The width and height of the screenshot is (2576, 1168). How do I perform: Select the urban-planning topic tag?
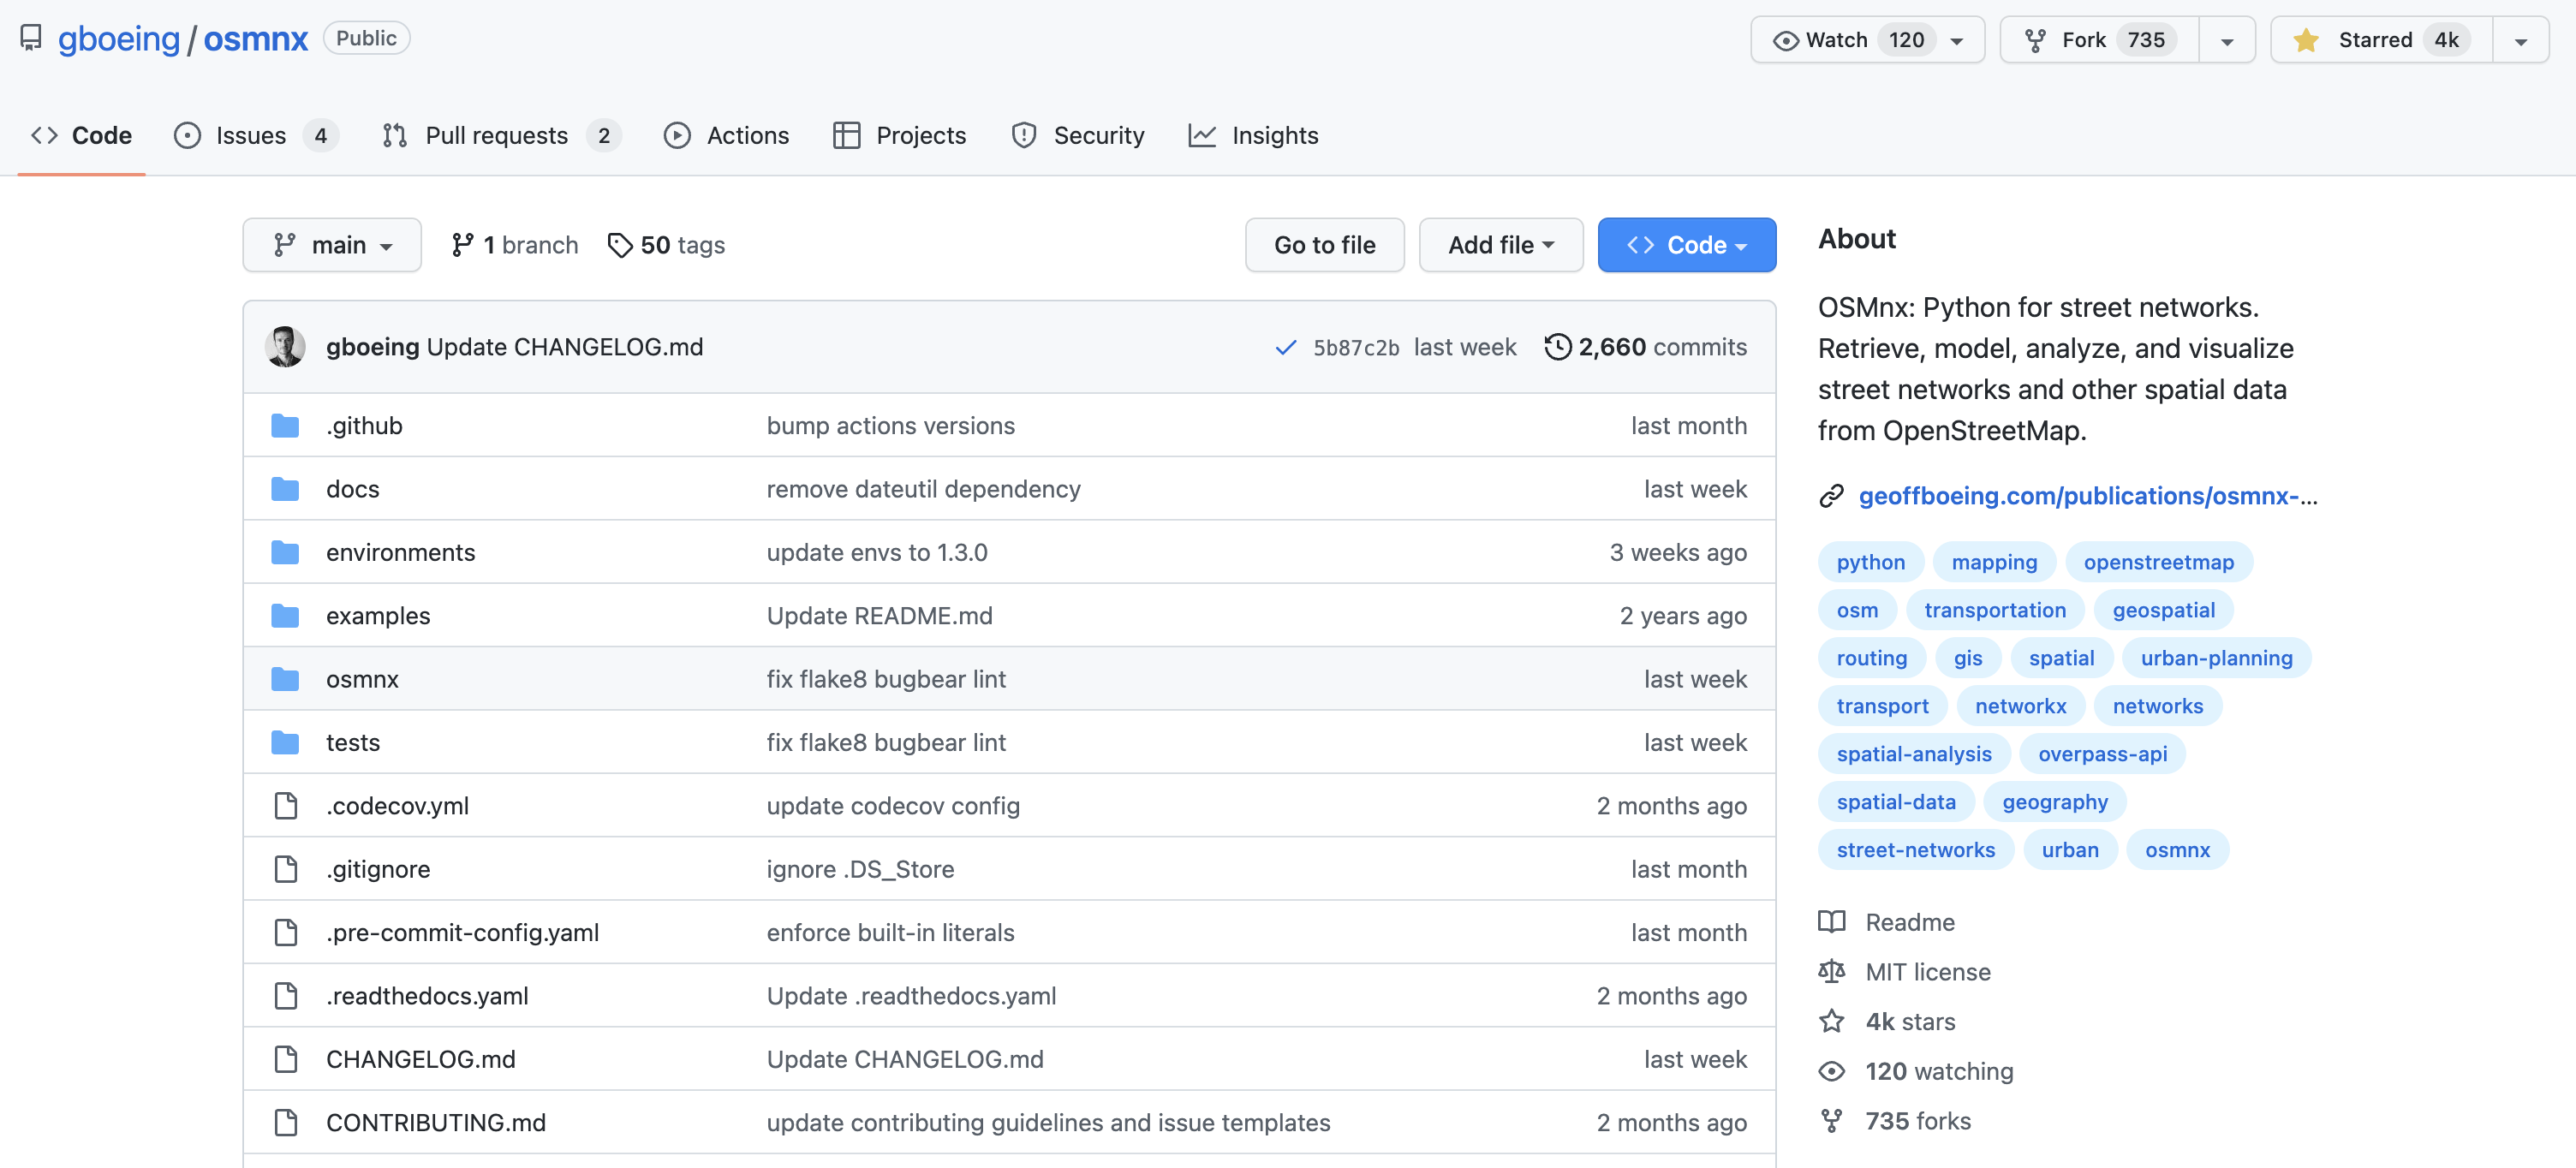pyautogui.click(x=2216, y=658)
